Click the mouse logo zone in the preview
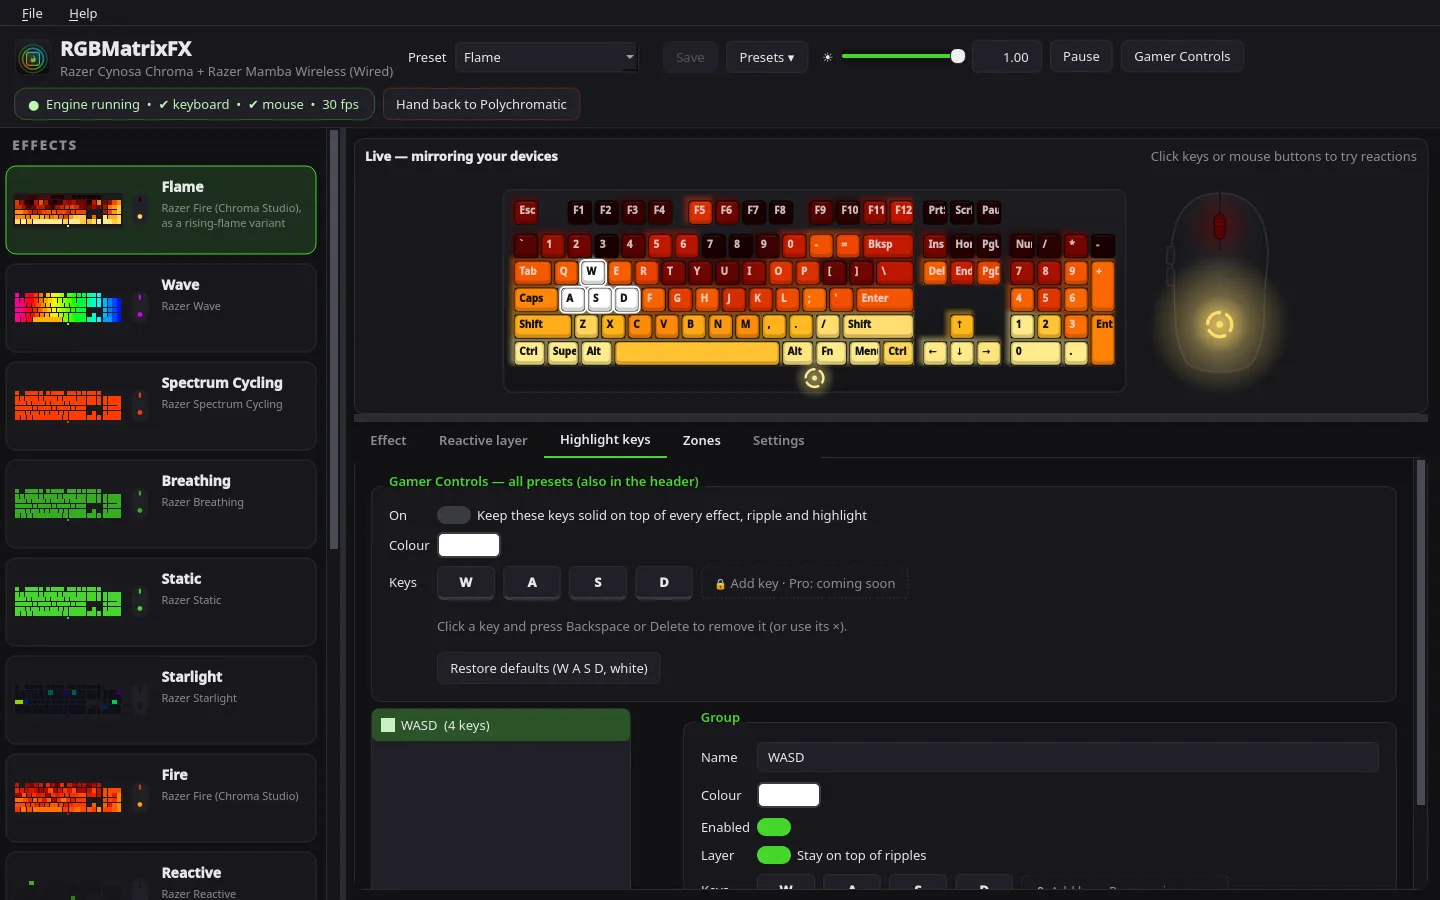This screenshot has width=1440, height=900. [1219, 324]
